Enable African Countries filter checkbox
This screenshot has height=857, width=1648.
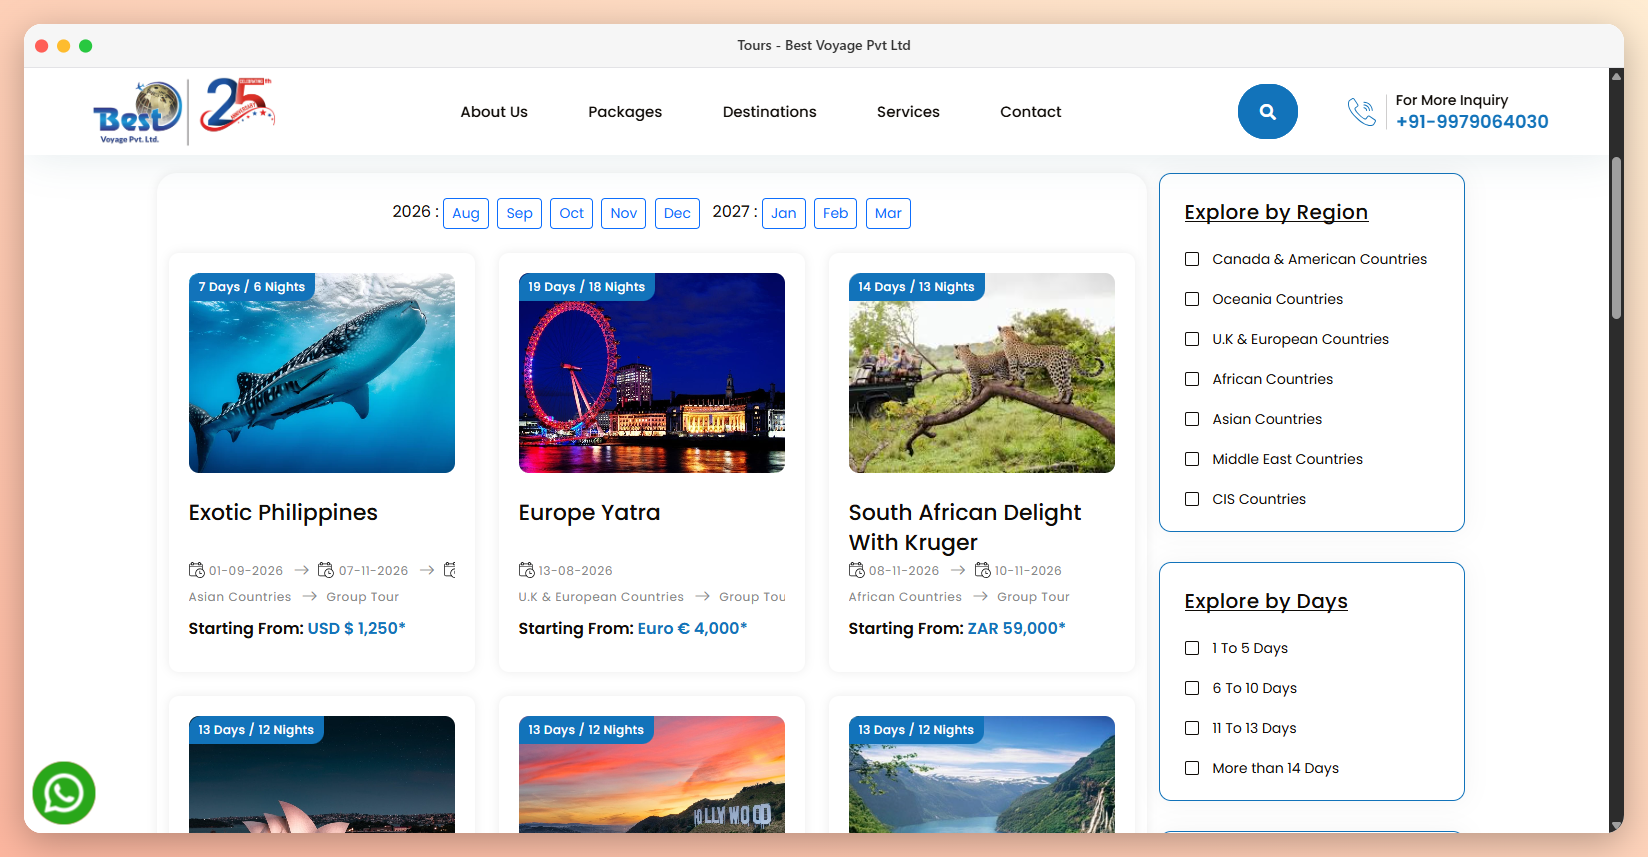[1192, 379]
